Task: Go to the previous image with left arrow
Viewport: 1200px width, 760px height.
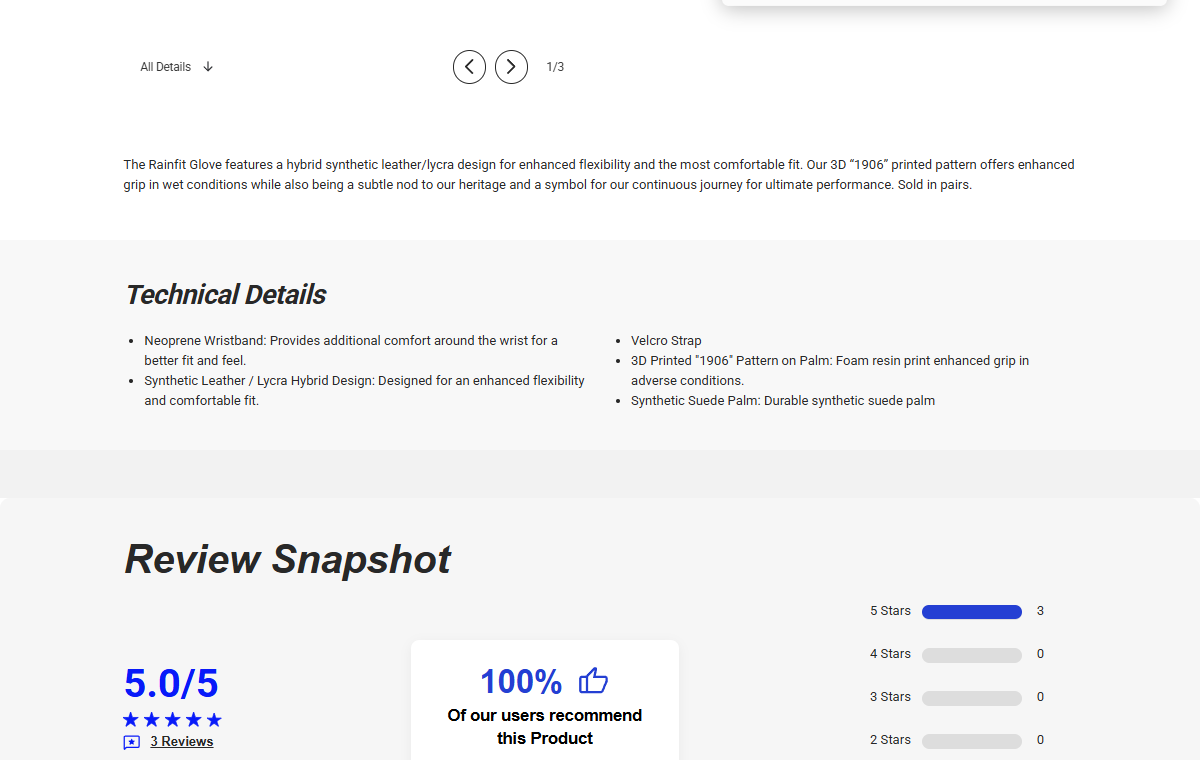Action: pos(469,67)
